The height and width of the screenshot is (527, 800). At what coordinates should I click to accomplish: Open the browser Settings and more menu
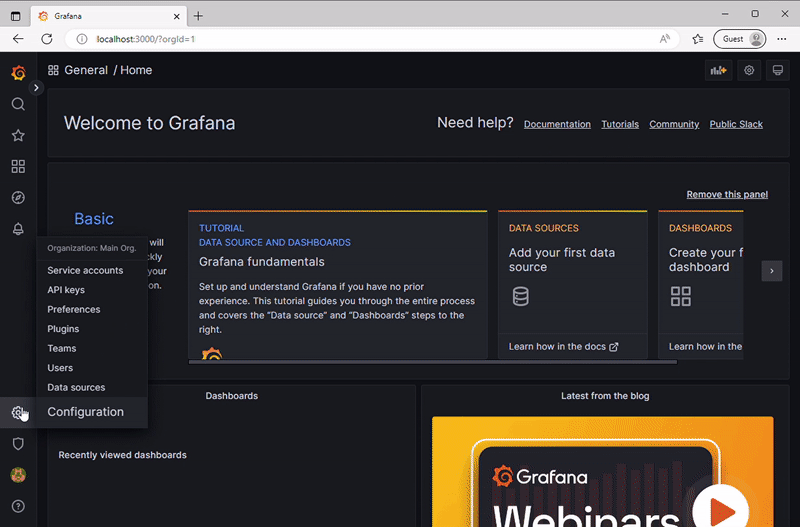tap(782, 39)
